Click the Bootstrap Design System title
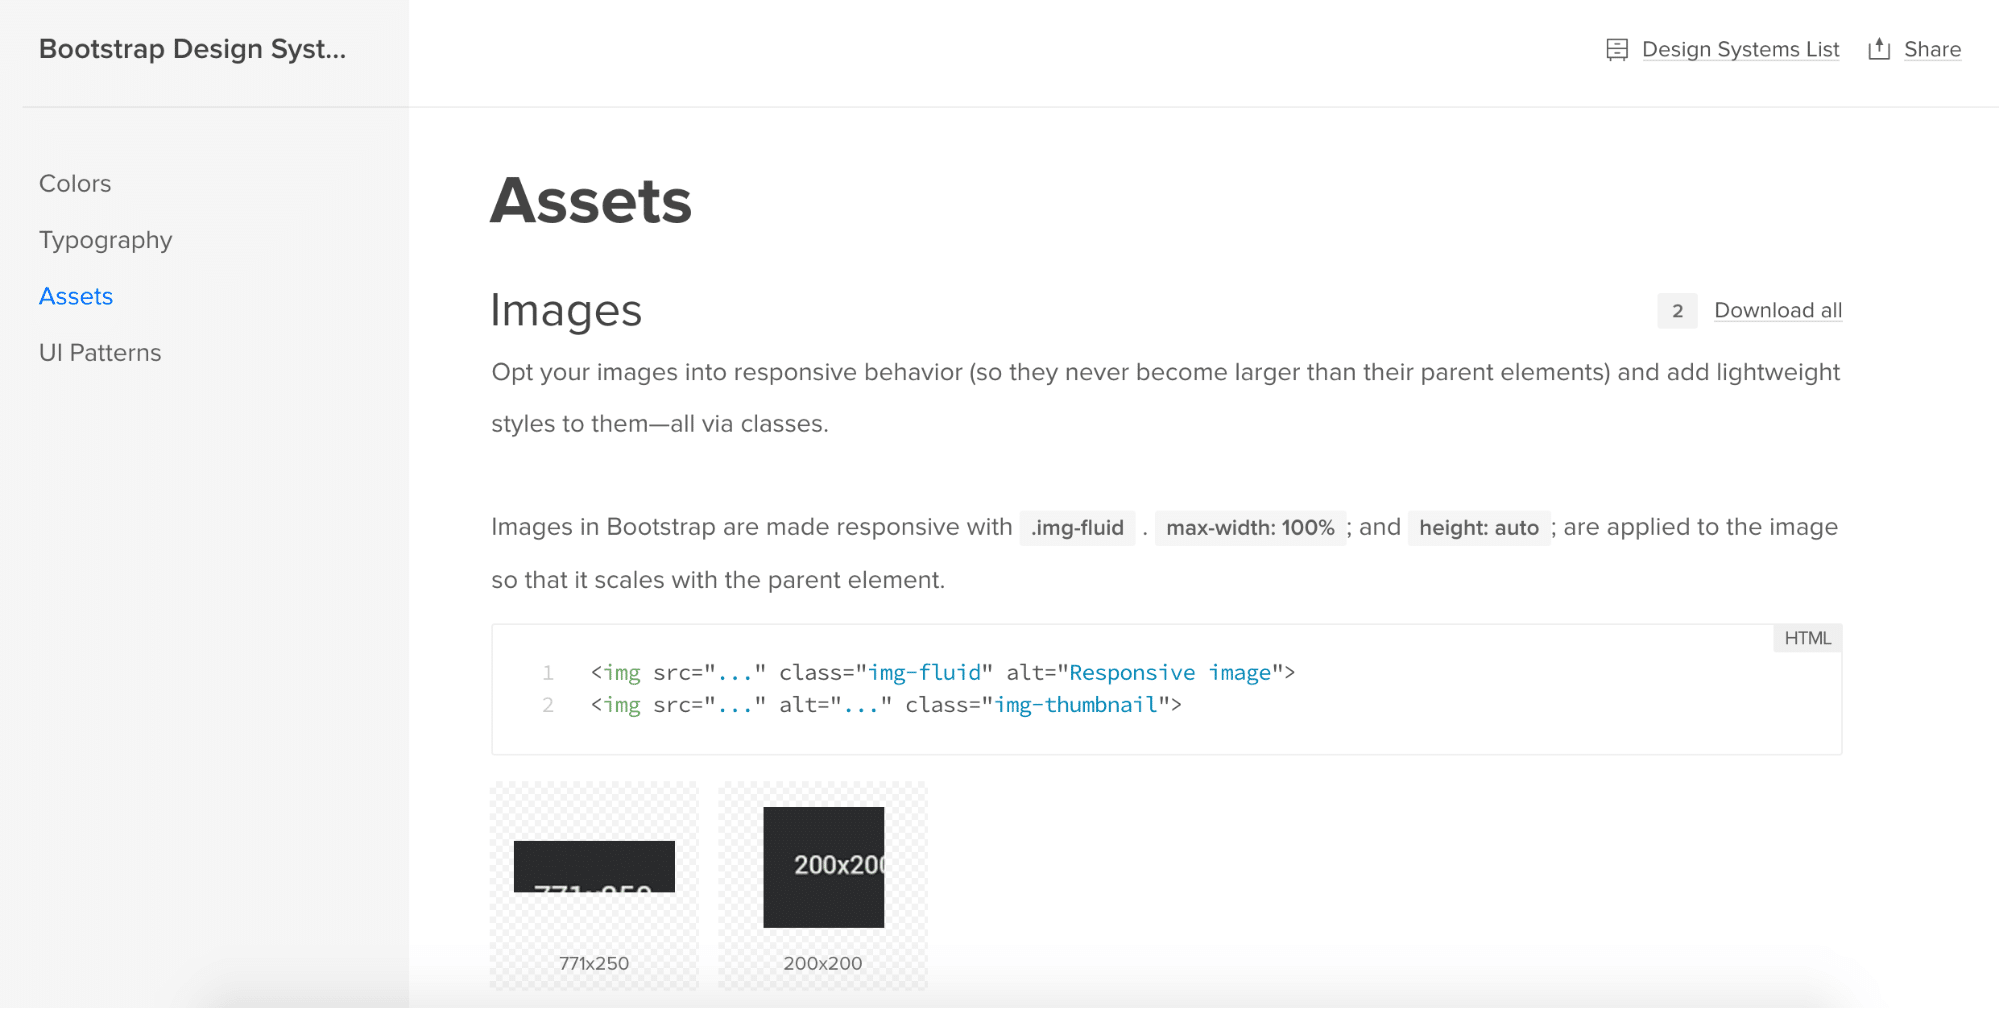The height and width of the screenshot is (1009, 1999). click(193, 49)
